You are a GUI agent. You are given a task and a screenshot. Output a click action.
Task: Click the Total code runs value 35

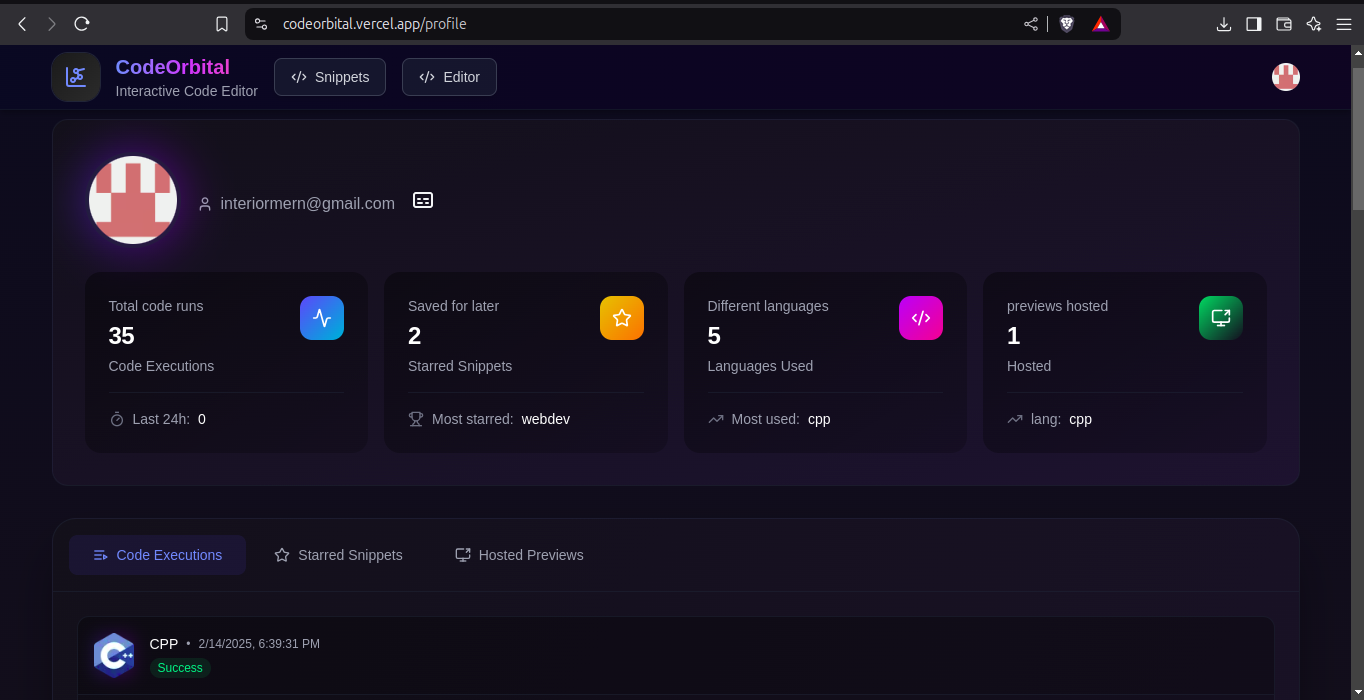[121, 336]
